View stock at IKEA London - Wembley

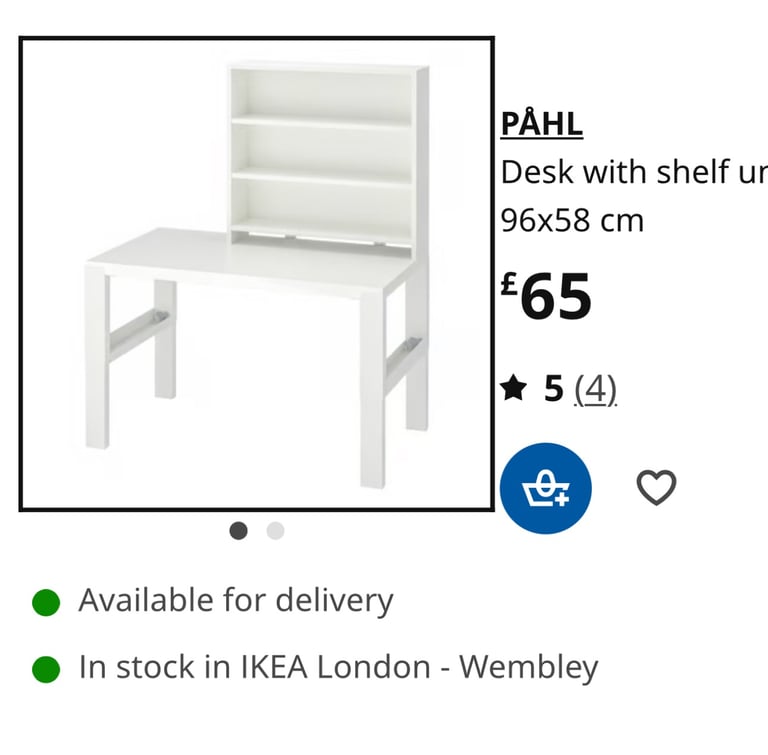338,668
